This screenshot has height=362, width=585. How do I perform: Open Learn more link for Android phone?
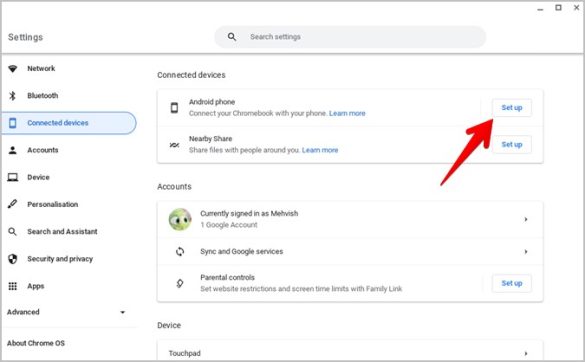tap(347, 113)
